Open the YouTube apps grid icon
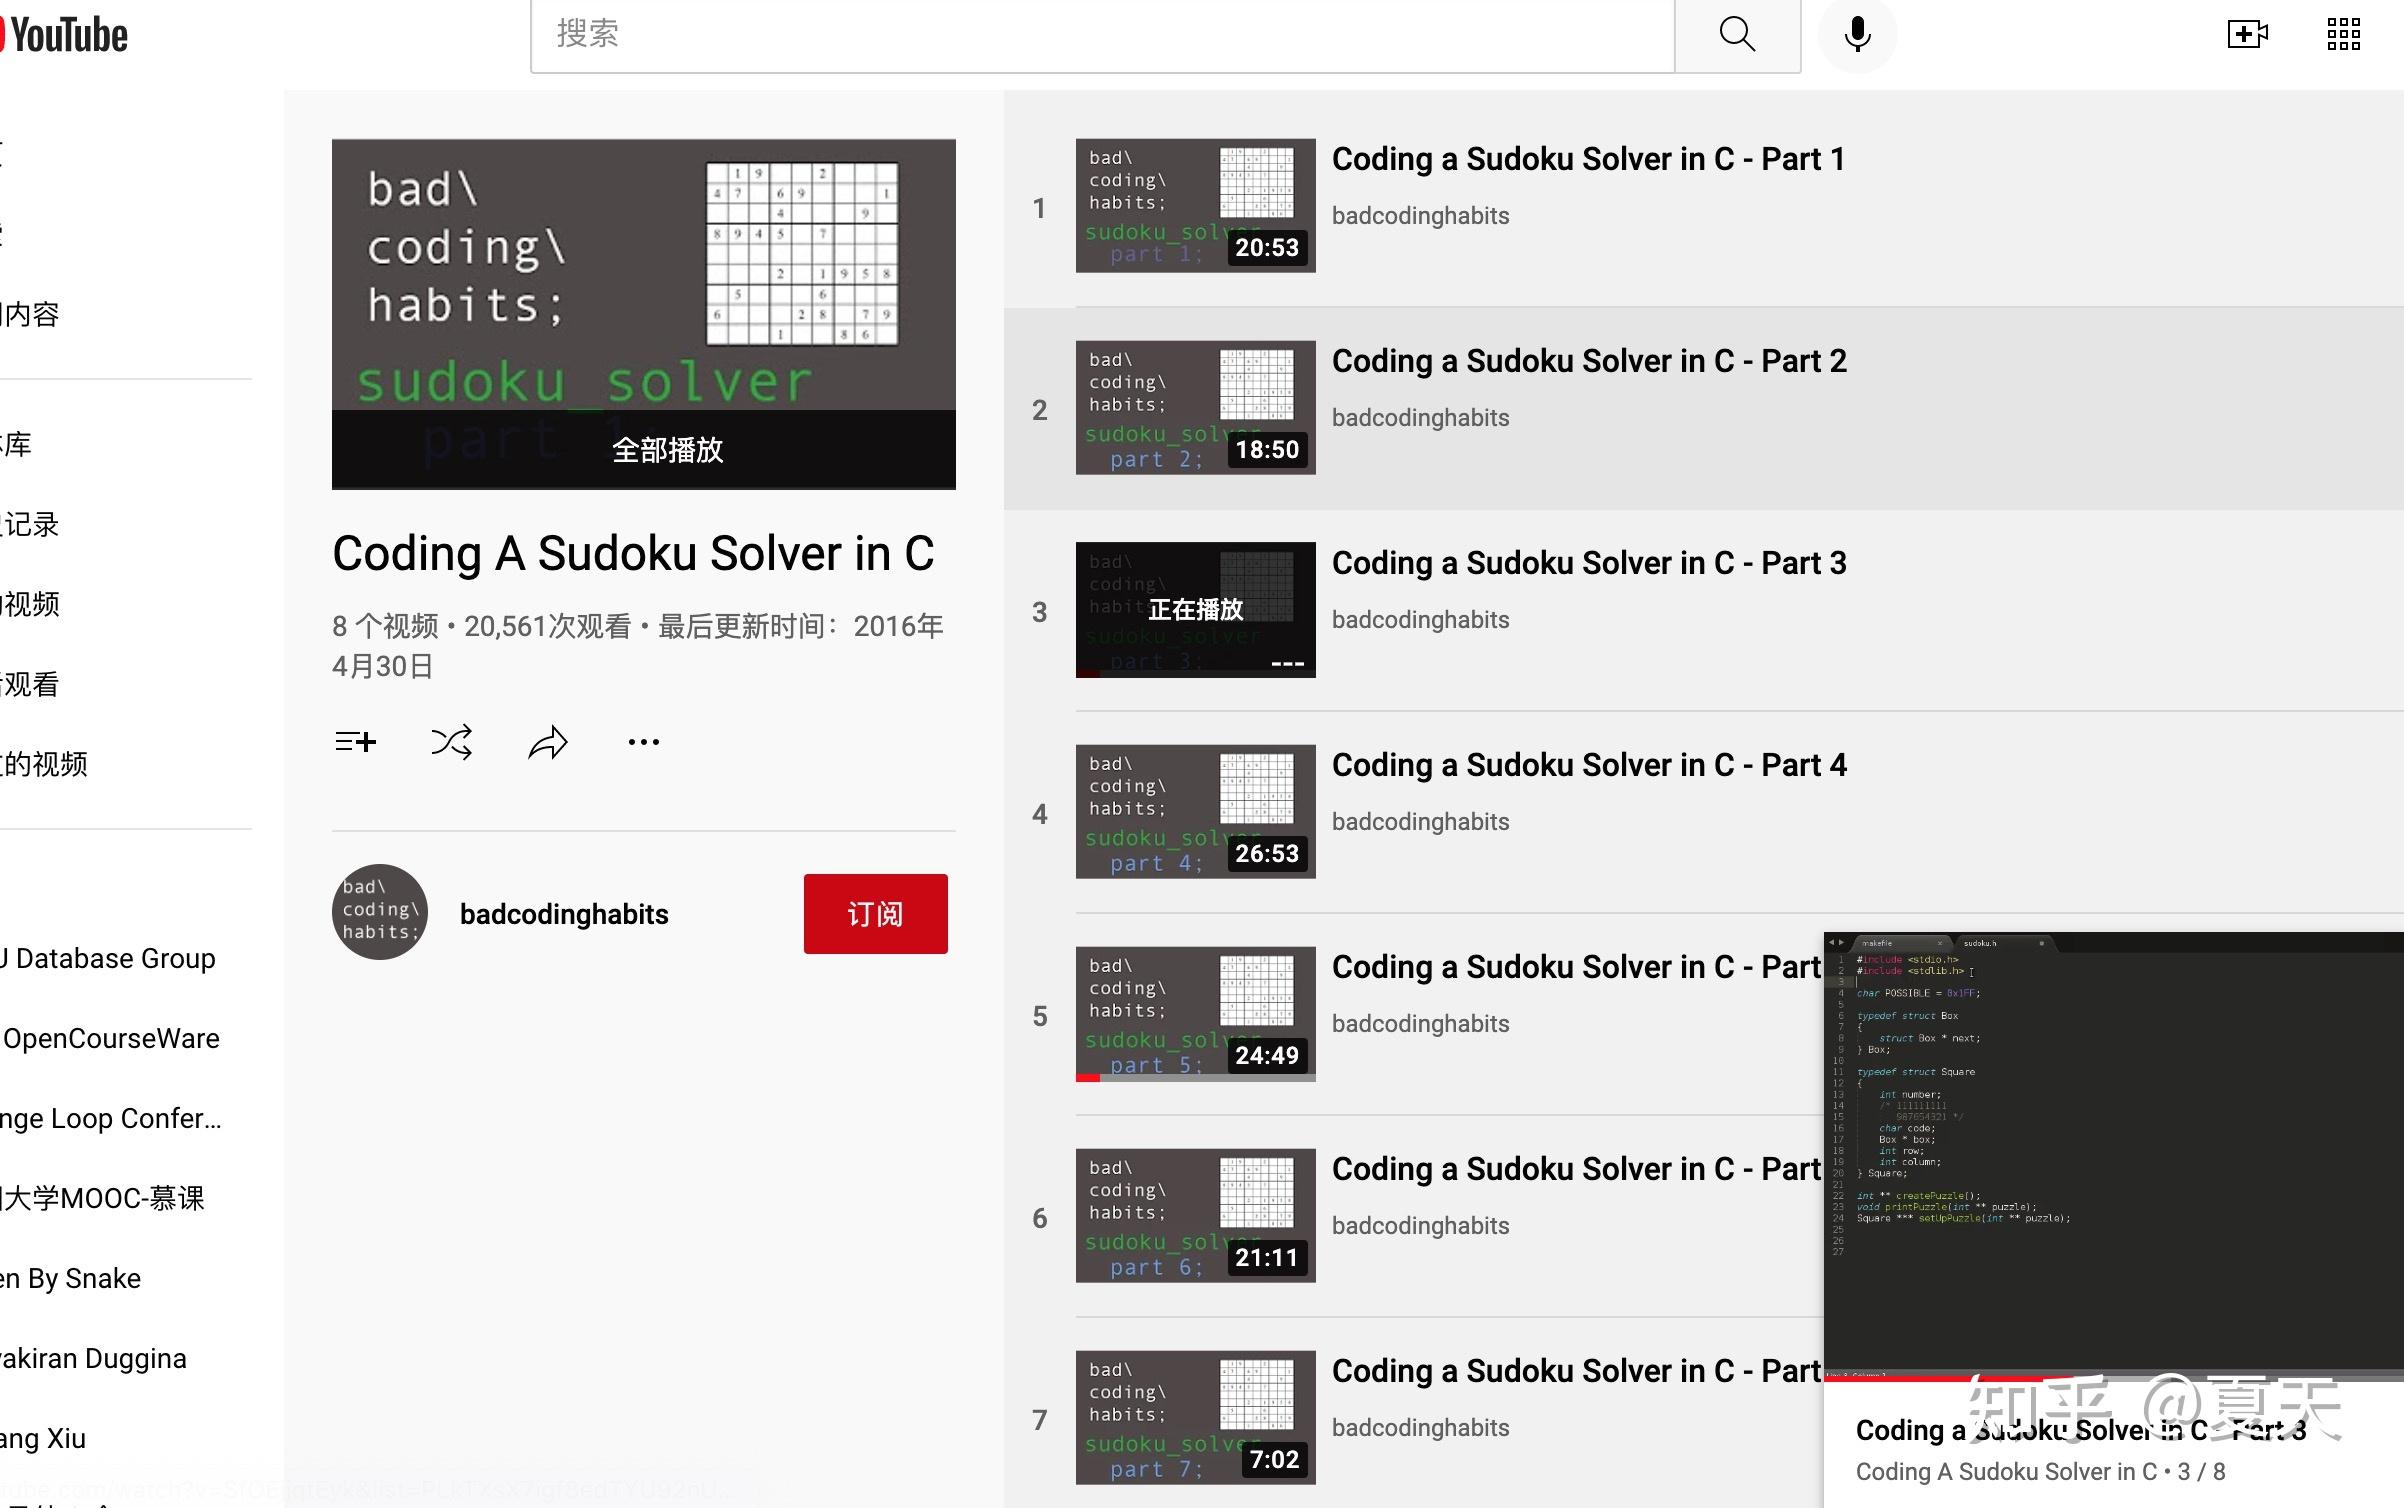Screen dimensions: 2404x1508 (x=2343, y=35)
